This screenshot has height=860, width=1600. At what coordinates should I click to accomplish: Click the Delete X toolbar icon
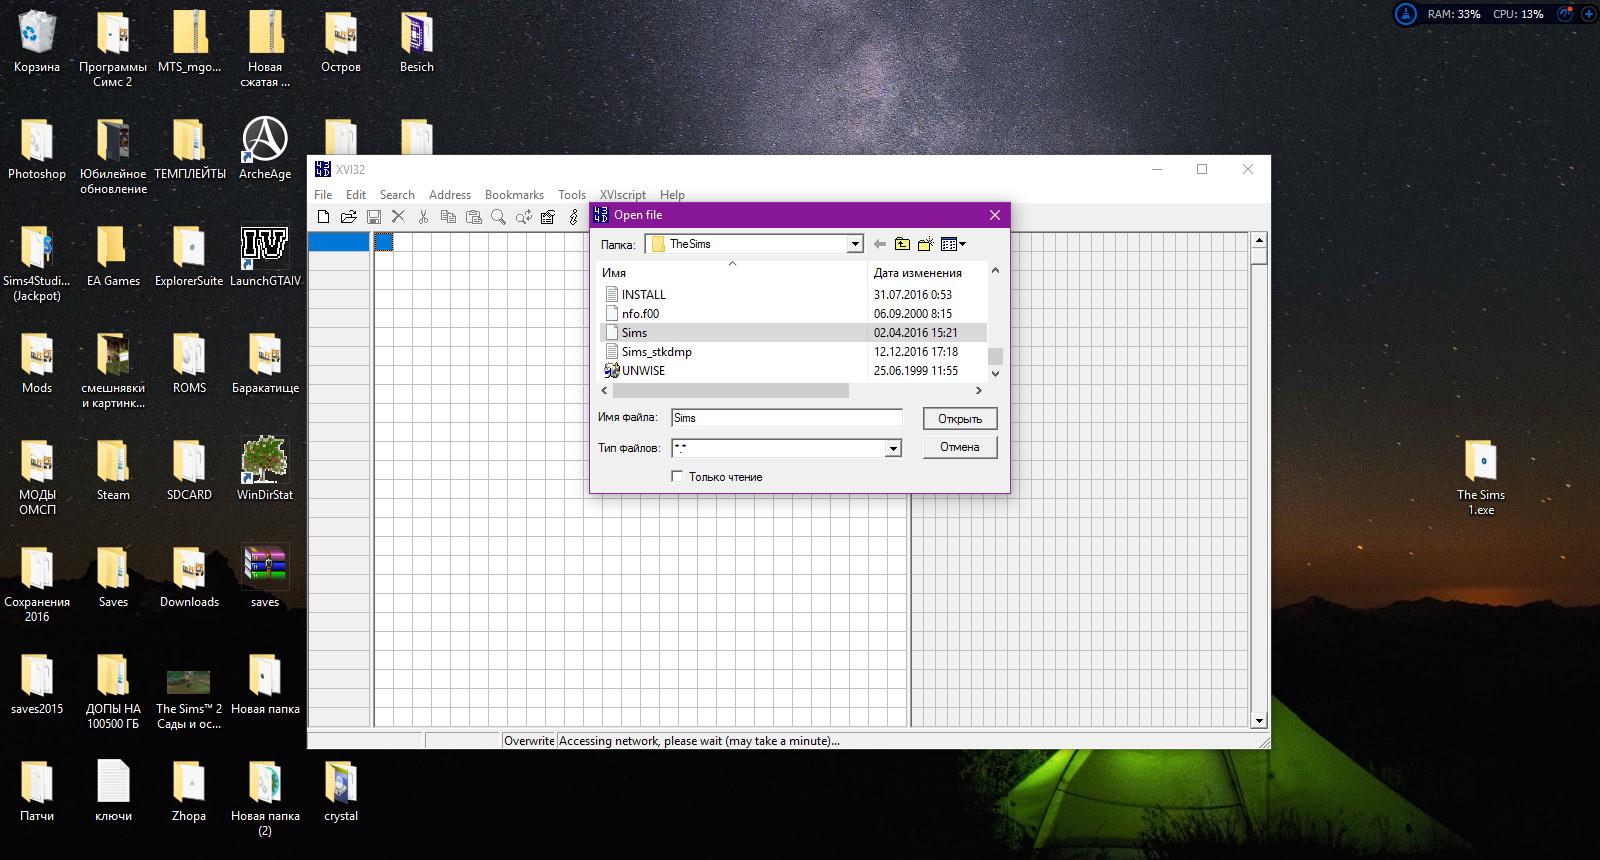click(x=398, y=217)
